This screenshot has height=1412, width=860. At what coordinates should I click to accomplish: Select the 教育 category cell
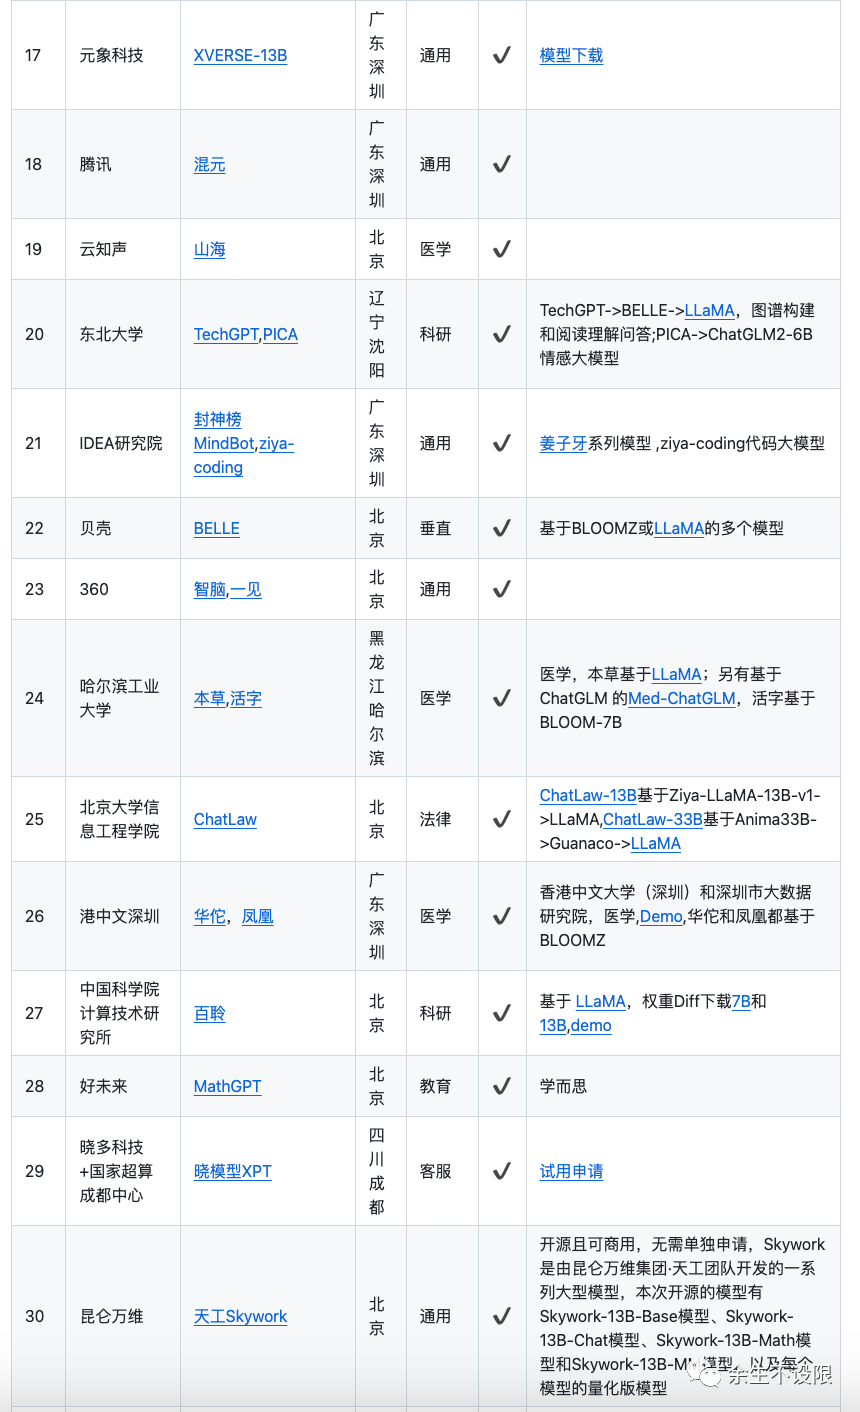[442, 1086]
